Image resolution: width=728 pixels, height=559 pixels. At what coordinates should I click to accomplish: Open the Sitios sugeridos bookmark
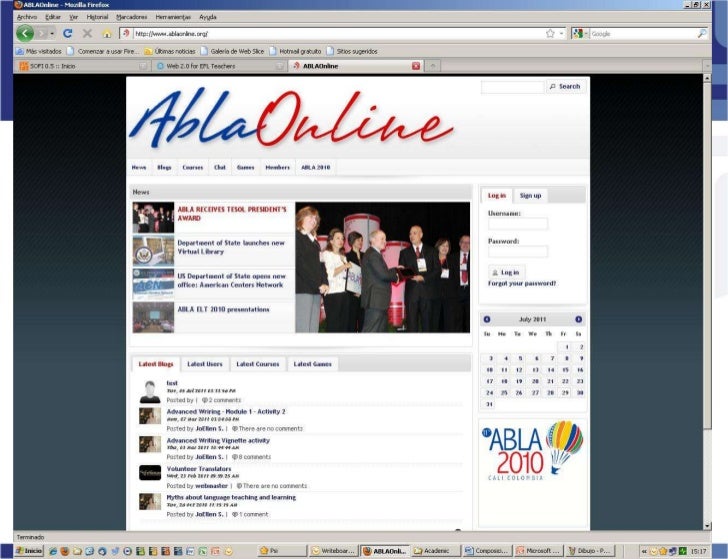(x=352, y=51)
